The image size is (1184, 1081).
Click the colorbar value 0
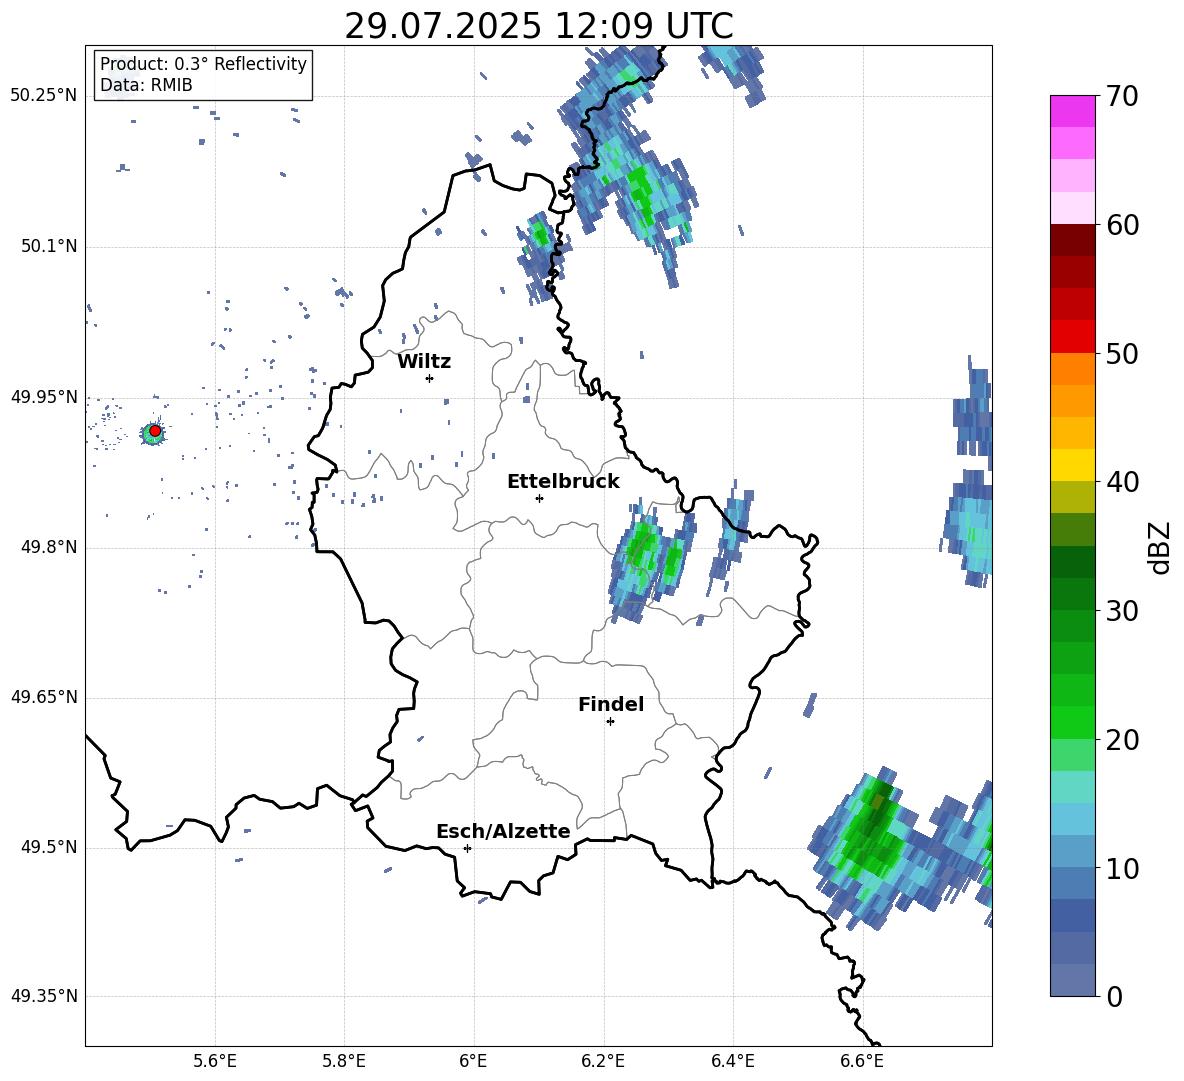[1114, 996]
